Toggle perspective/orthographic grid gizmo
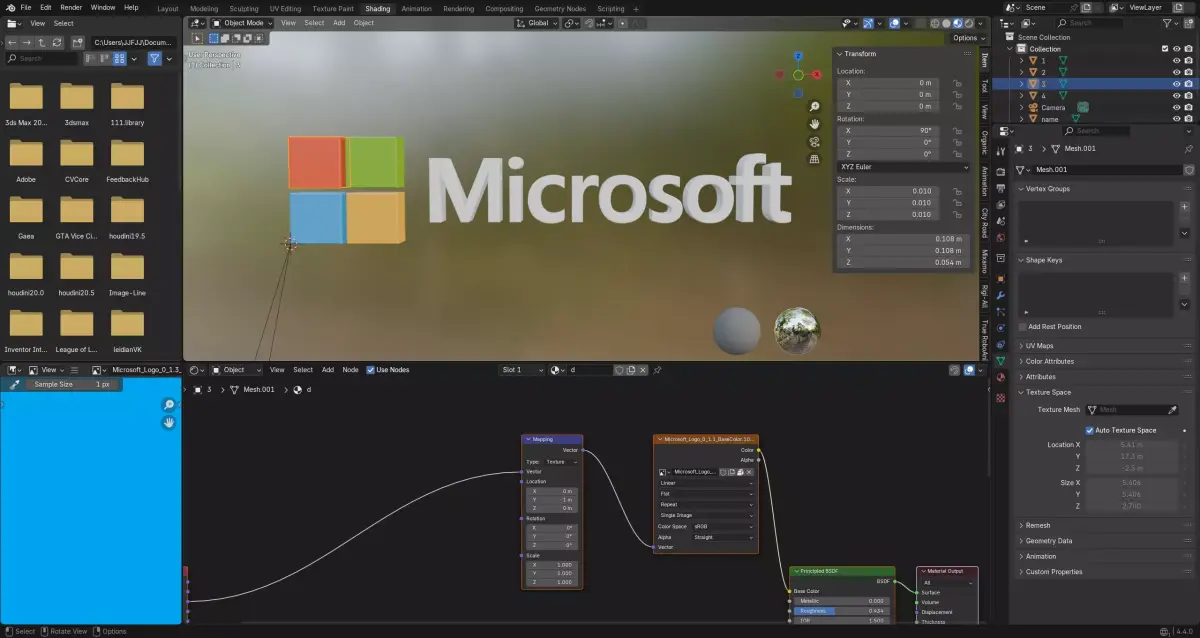This screenshot has width=1200, height=638. point(815,158)
